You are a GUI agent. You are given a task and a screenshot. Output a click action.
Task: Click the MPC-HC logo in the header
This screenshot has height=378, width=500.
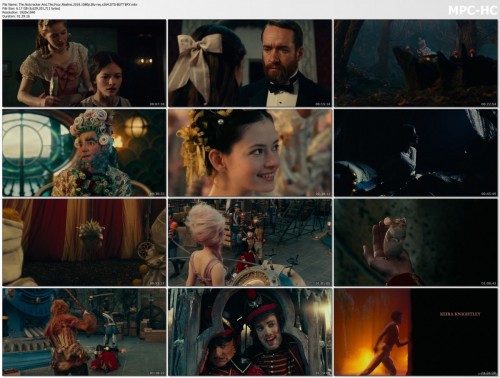(x=472, y=10)
